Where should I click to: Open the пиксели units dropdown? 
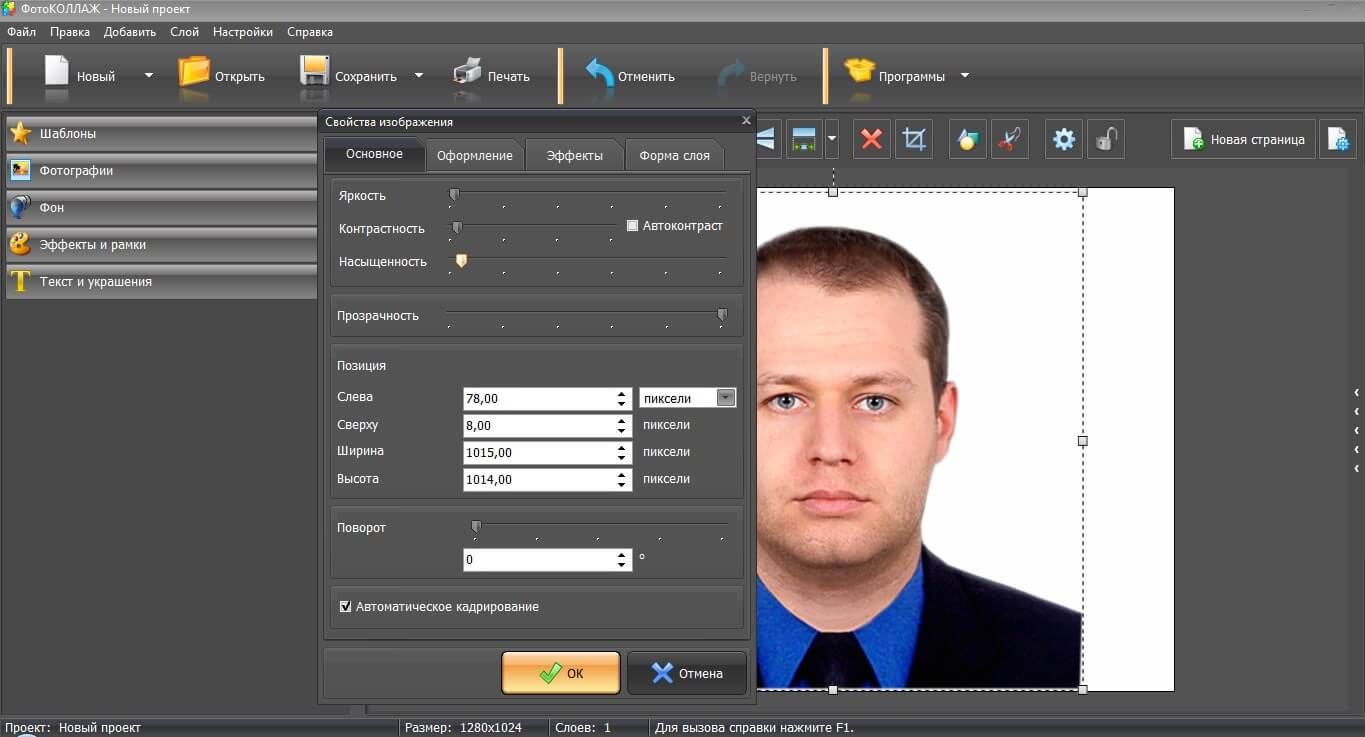click(726, 398)
